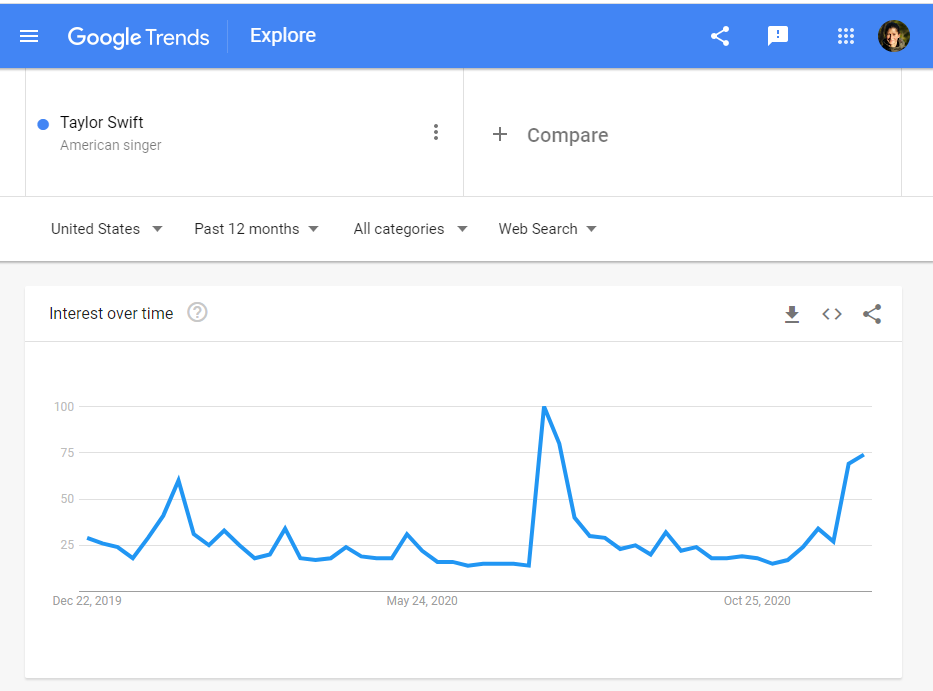Open the embed code icon
933x691 pixels.
832,314
